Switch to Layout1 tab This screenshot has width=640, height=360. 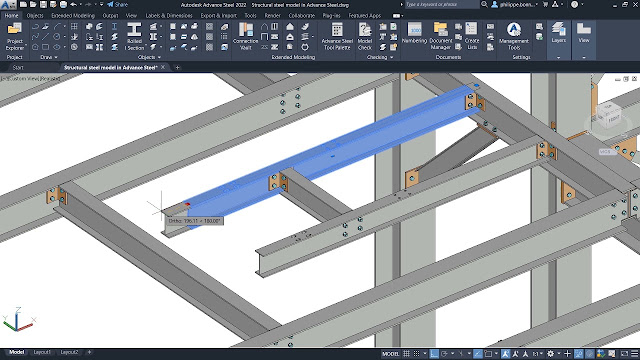[42, 352]
